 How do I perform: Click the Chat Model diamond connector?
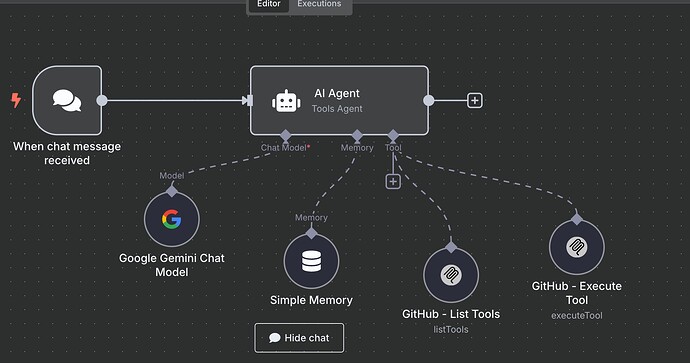click(x=286, y=136)
